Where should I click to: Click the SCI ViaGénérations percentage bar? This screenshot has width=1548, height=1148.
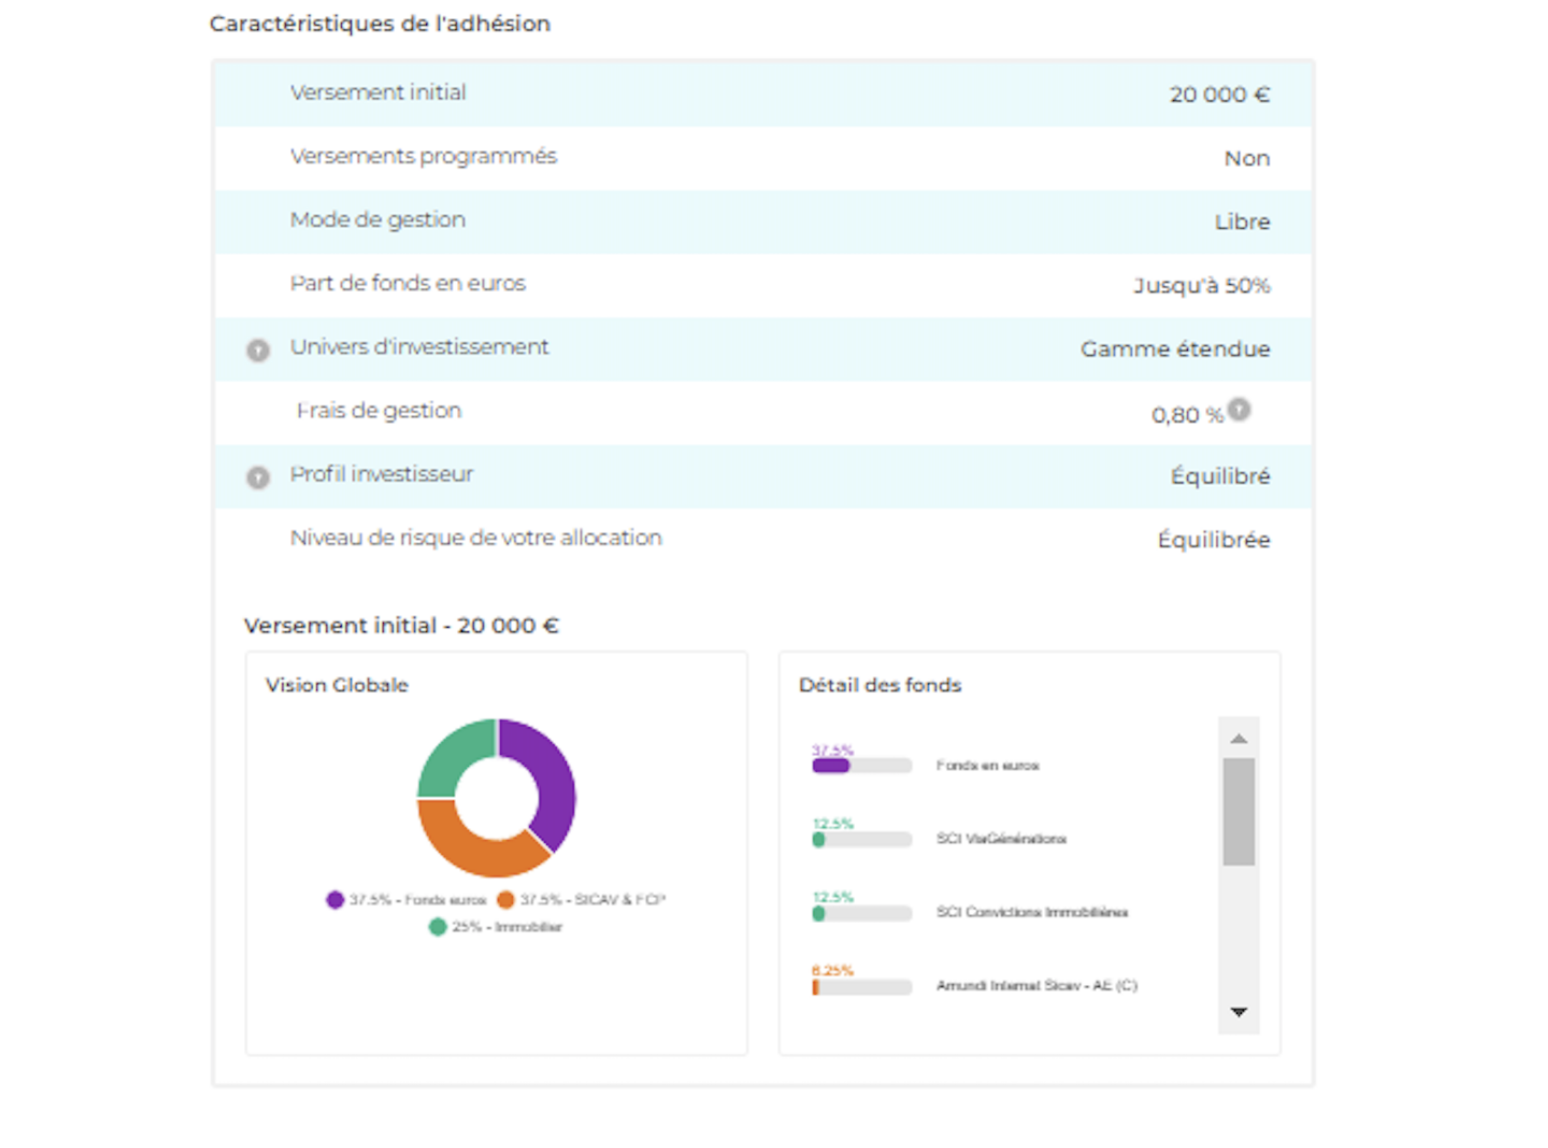tap(861, 840)
